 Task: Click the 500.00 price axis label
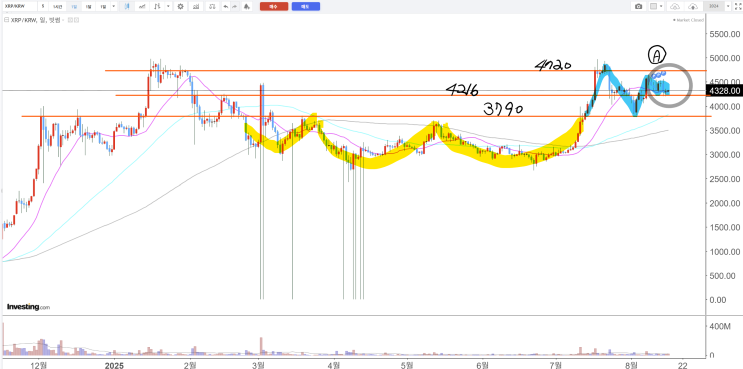coord(724,276)
